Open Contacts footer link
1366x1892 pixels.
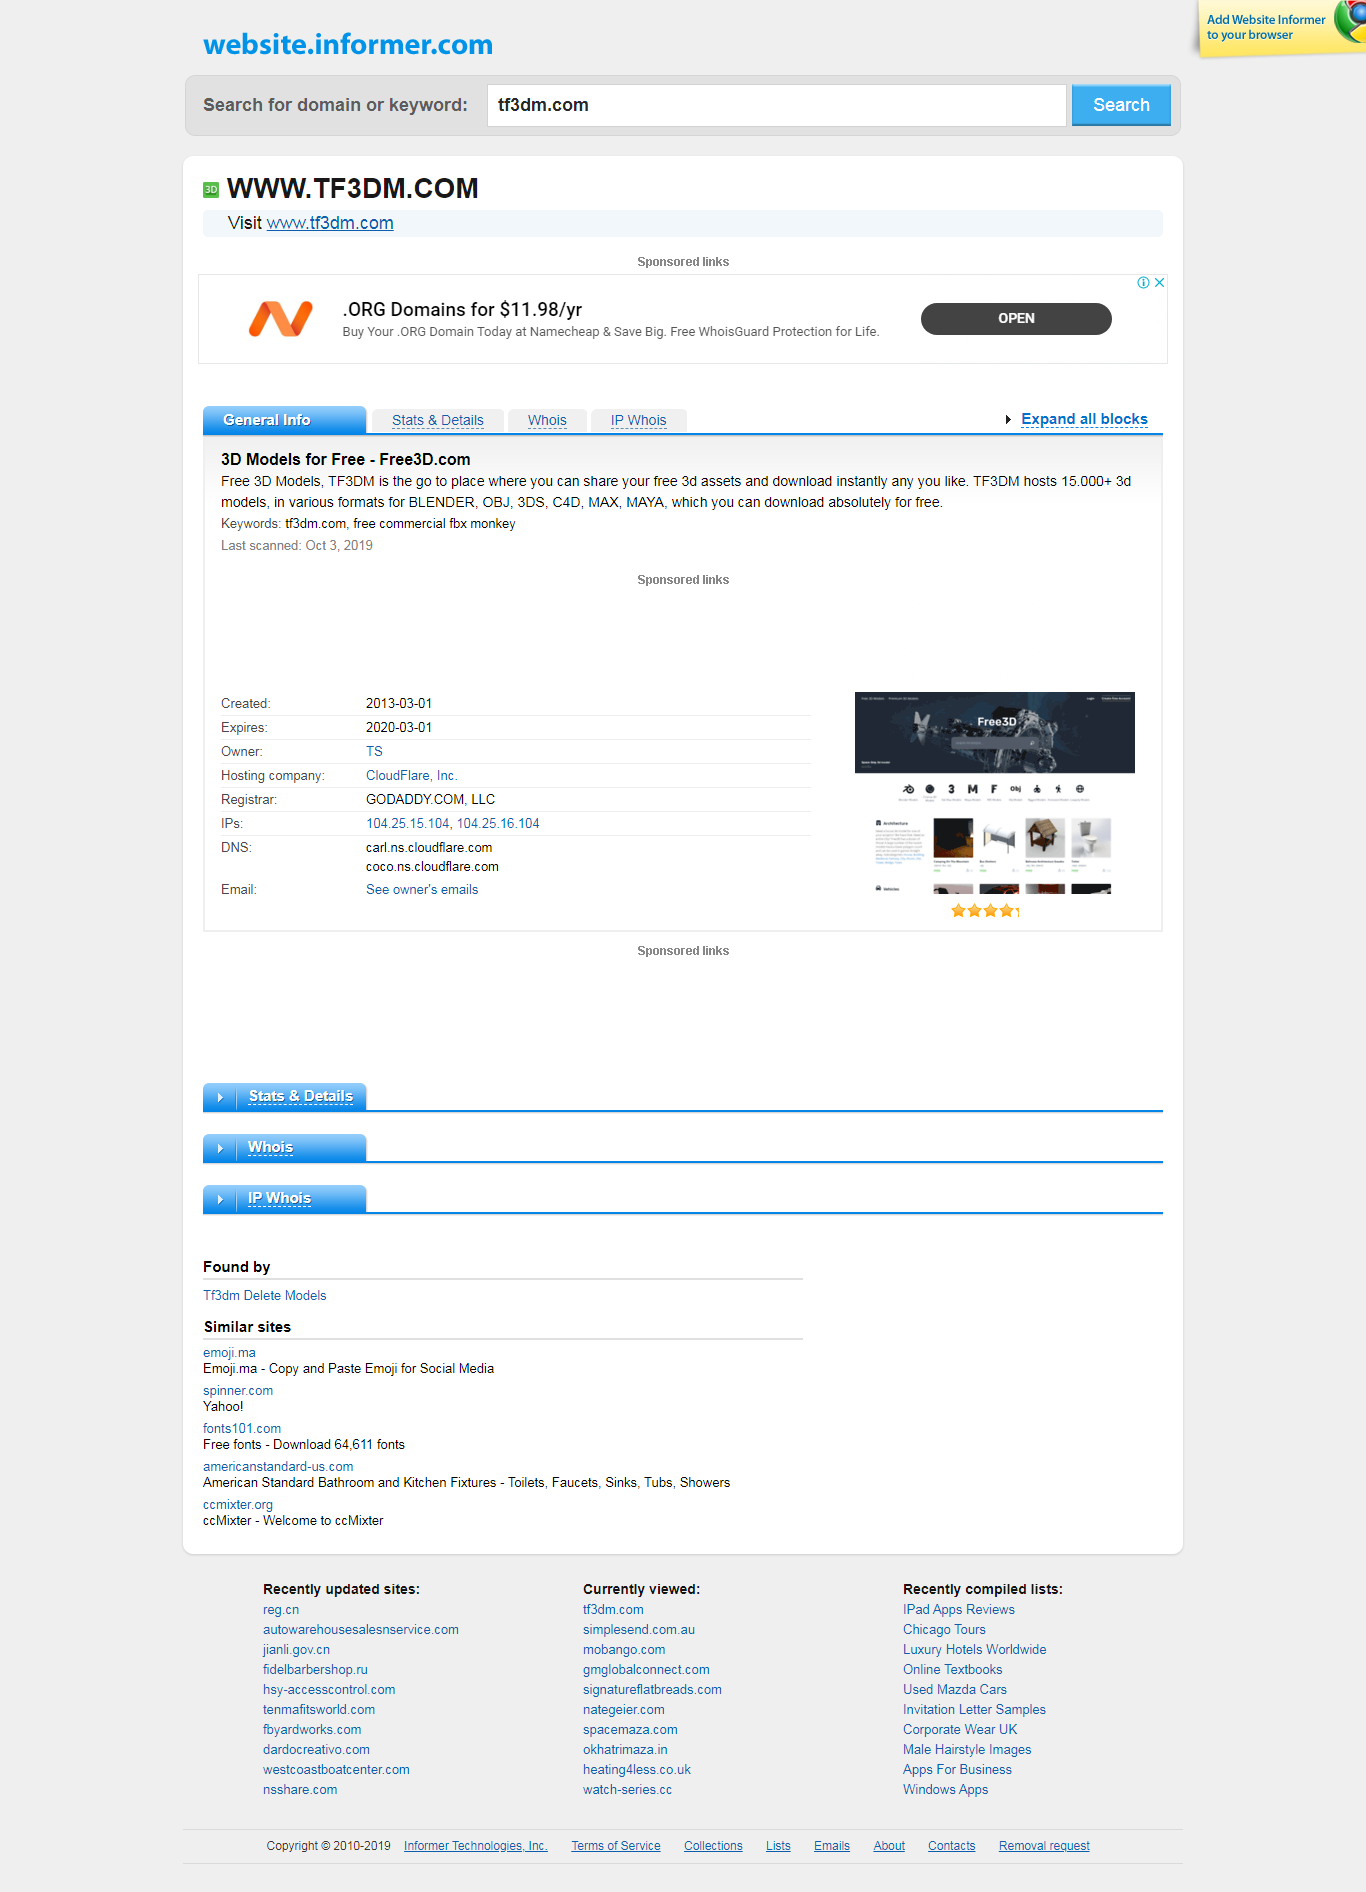pos(951,1846)
